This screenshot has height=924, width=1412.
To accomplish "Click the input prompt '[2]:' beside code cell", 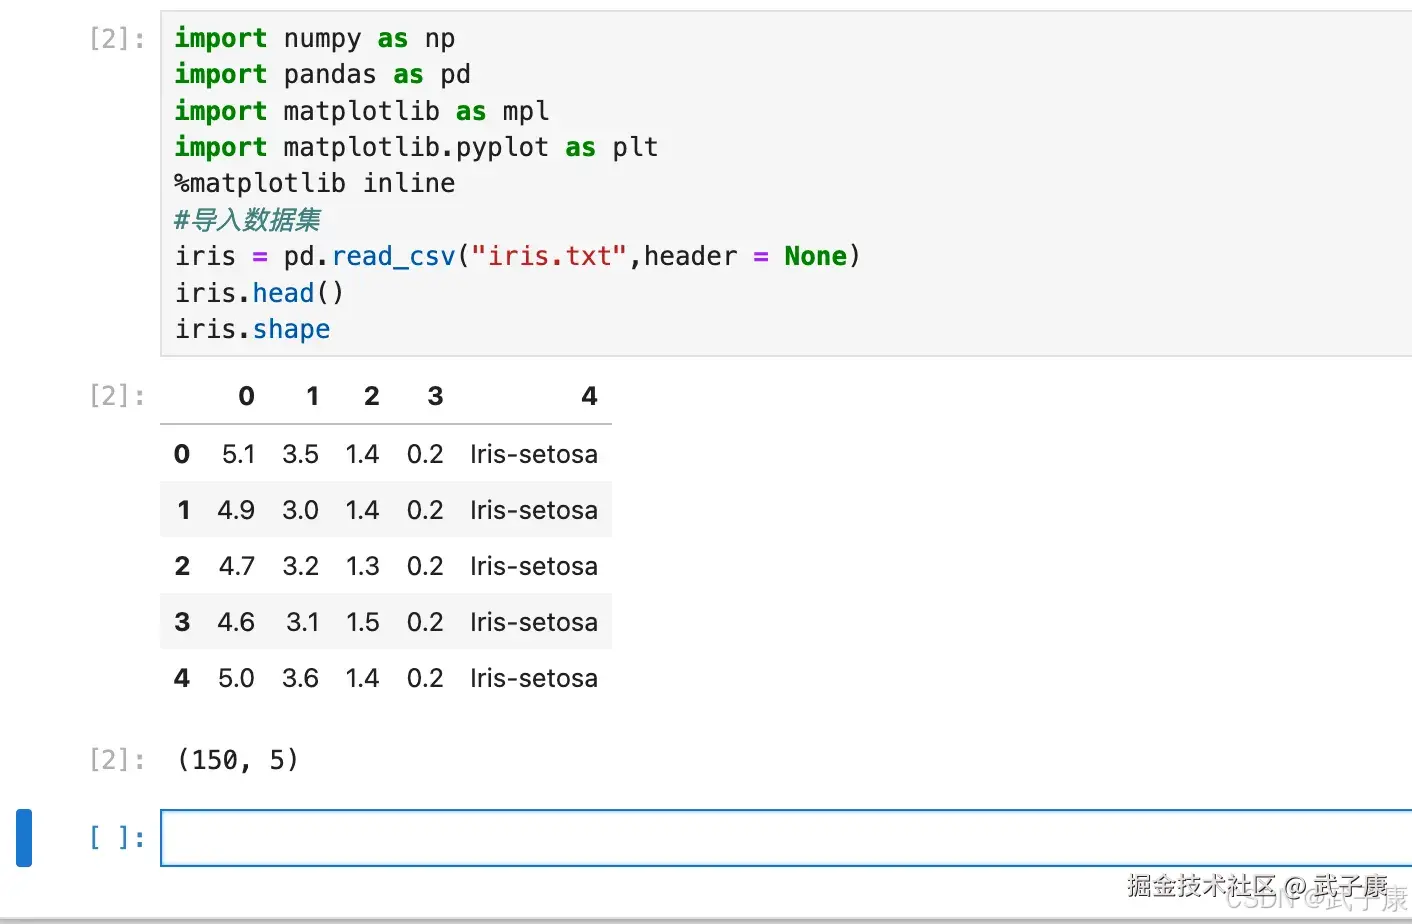I will click(x=117, y=39).
